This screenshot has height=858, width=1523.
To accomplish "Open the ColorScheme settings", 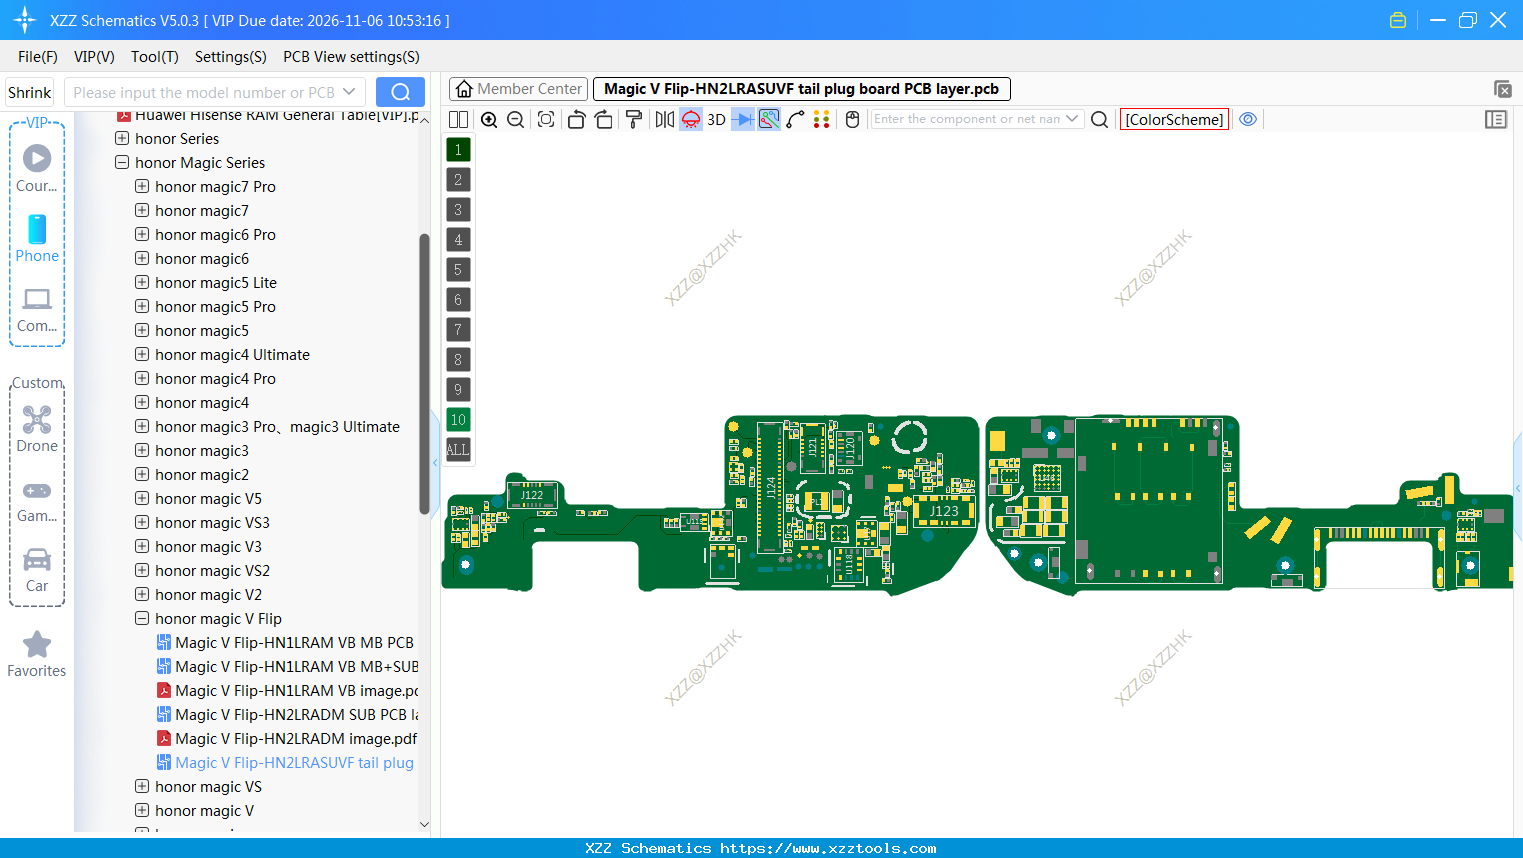I will (1174, 119).
